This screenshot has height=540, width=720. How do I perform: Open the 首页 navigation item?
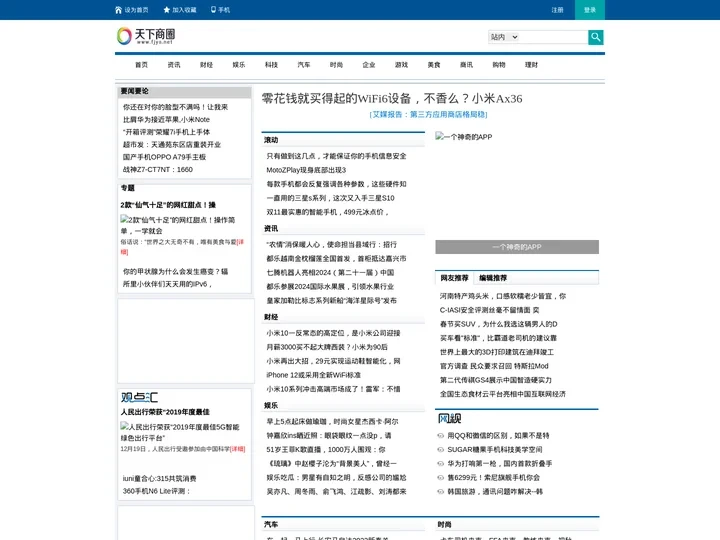(141, 65)
